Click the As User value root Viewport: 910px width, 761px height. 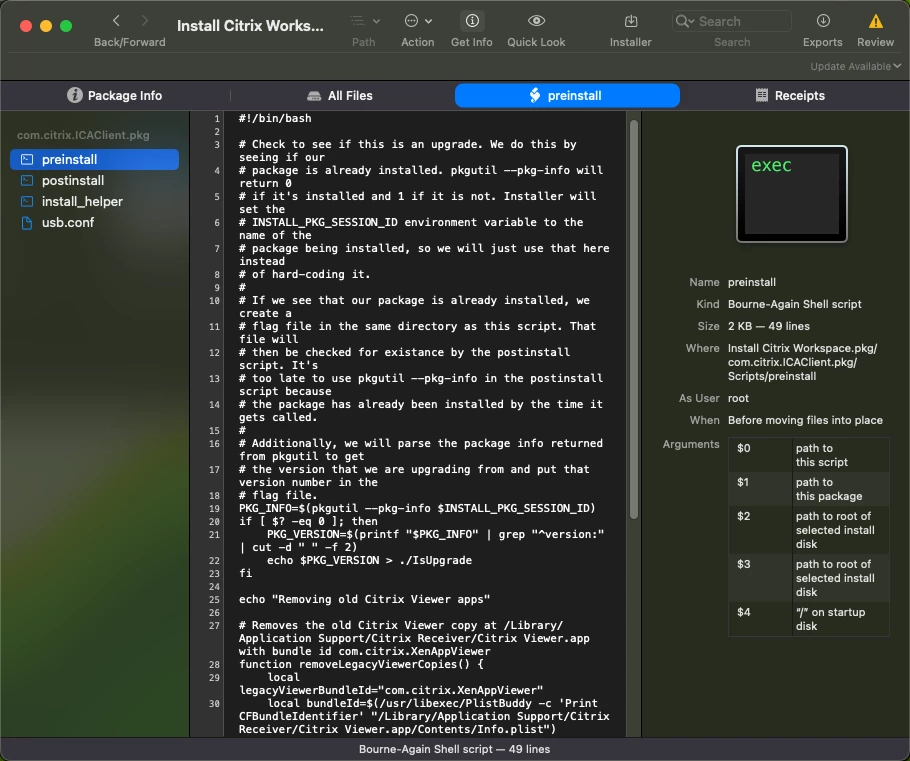tap(738, 398)
